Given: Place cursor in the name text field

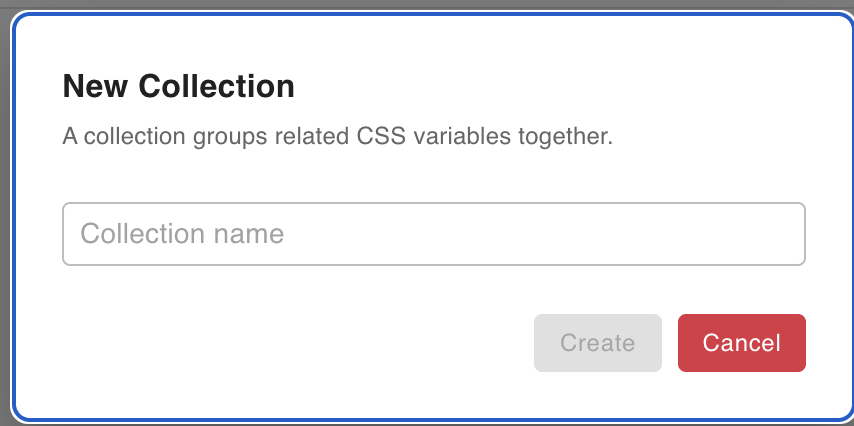Looking at the screenshot, I should (433, 234).
